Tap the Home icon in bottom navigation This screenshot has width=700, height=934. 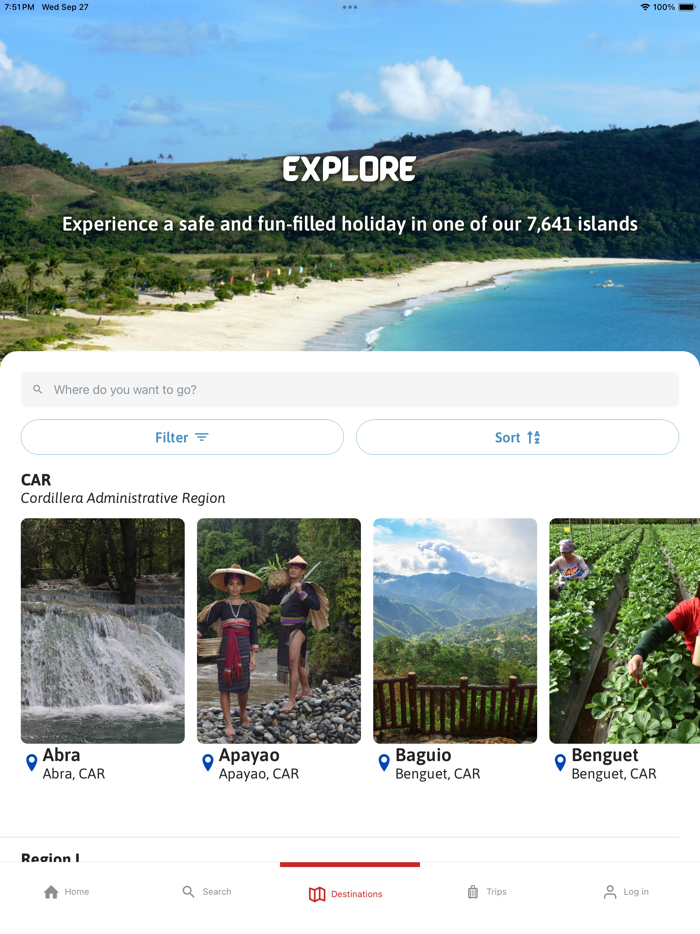tap(51, 891)
